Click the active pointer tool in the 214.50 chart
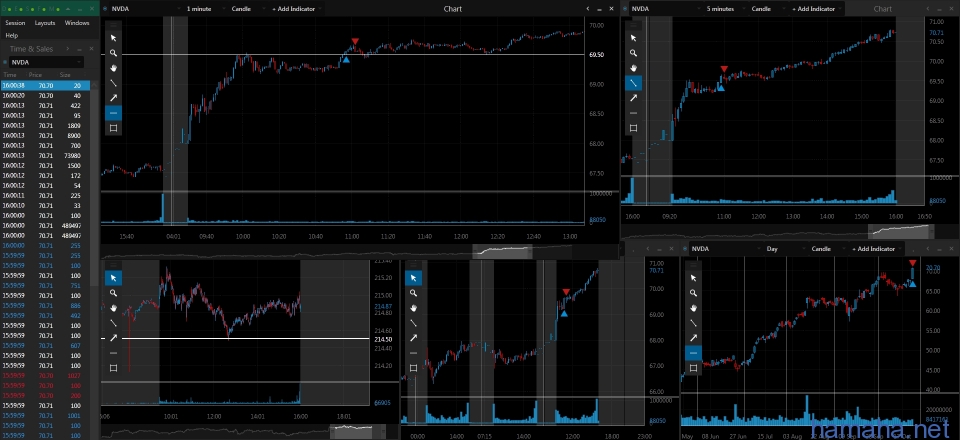This screenshot has height=440, width=960. point(113,278)
